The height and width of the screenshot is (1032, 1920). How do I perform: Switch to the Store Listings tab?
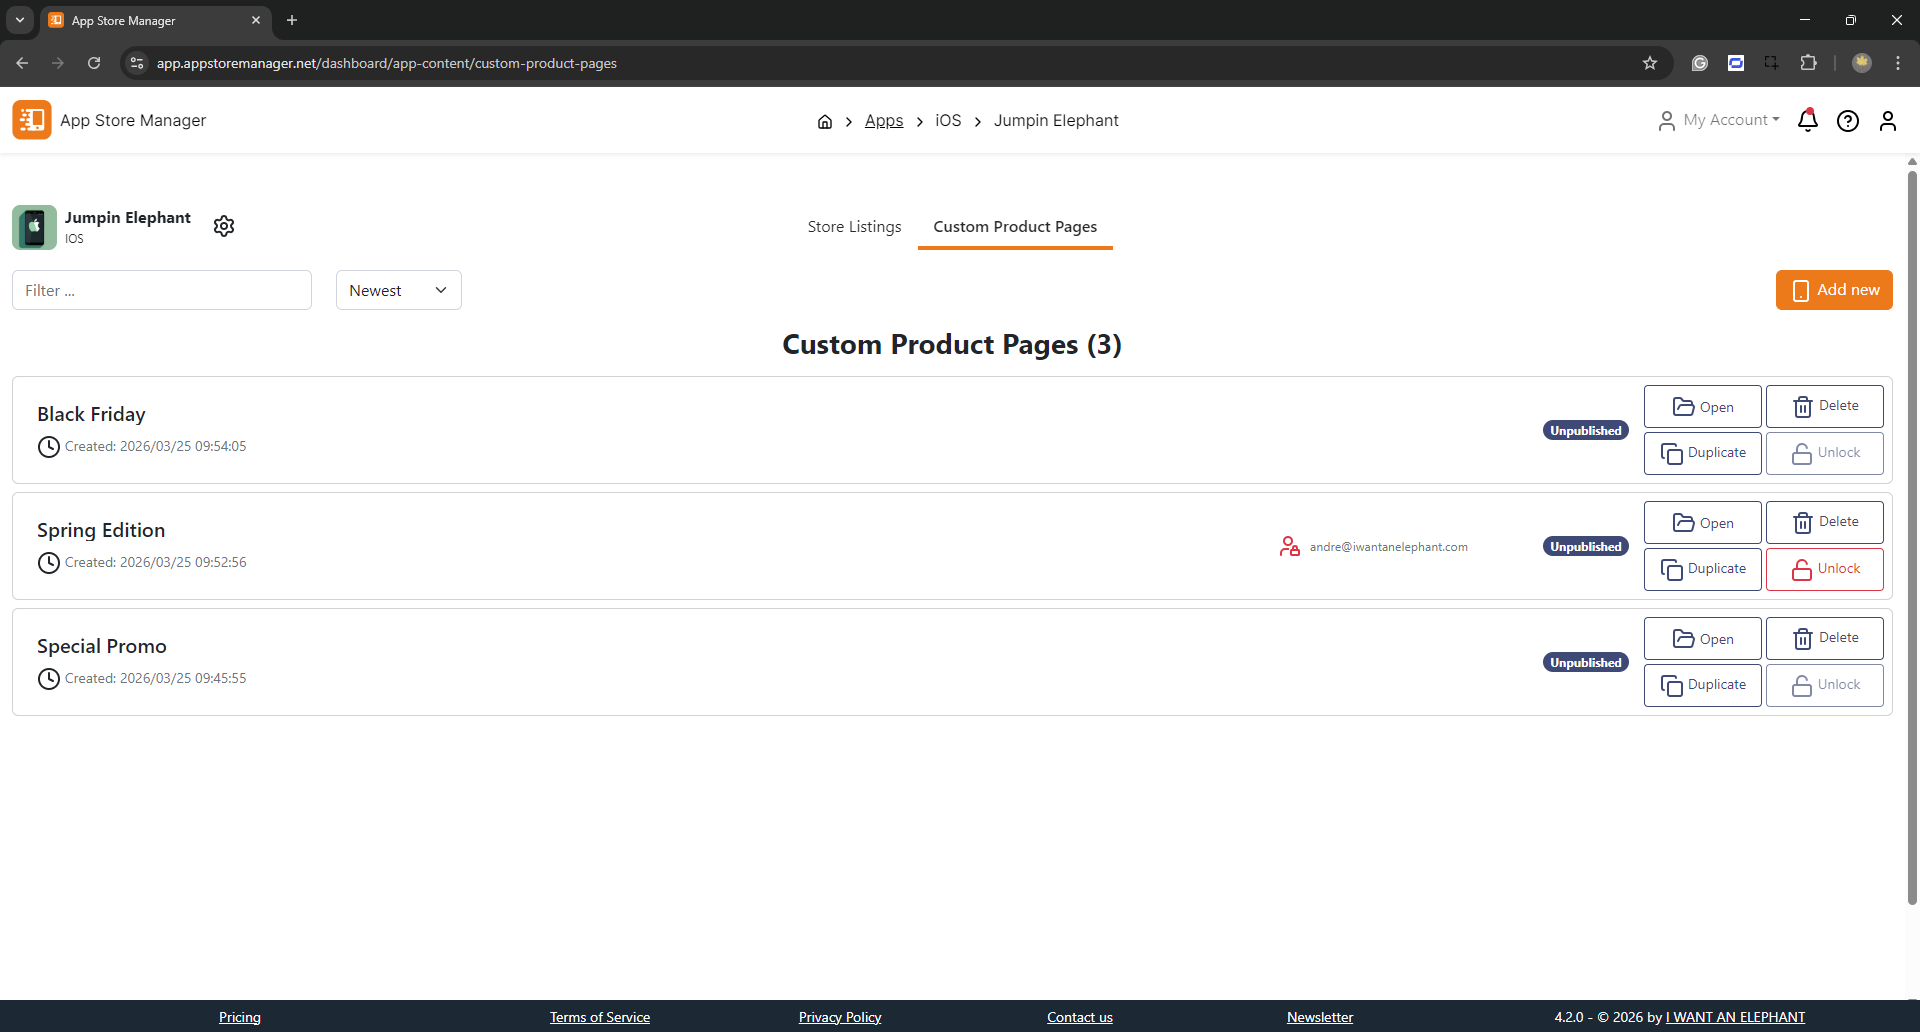[x=854, y=227]
